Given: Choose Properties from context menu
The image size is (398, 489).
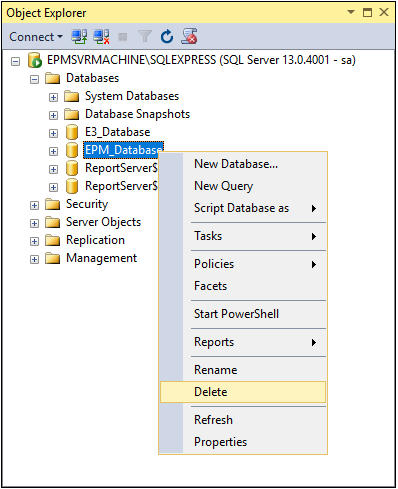Looking at the screenshot, I should coord(243,442).
